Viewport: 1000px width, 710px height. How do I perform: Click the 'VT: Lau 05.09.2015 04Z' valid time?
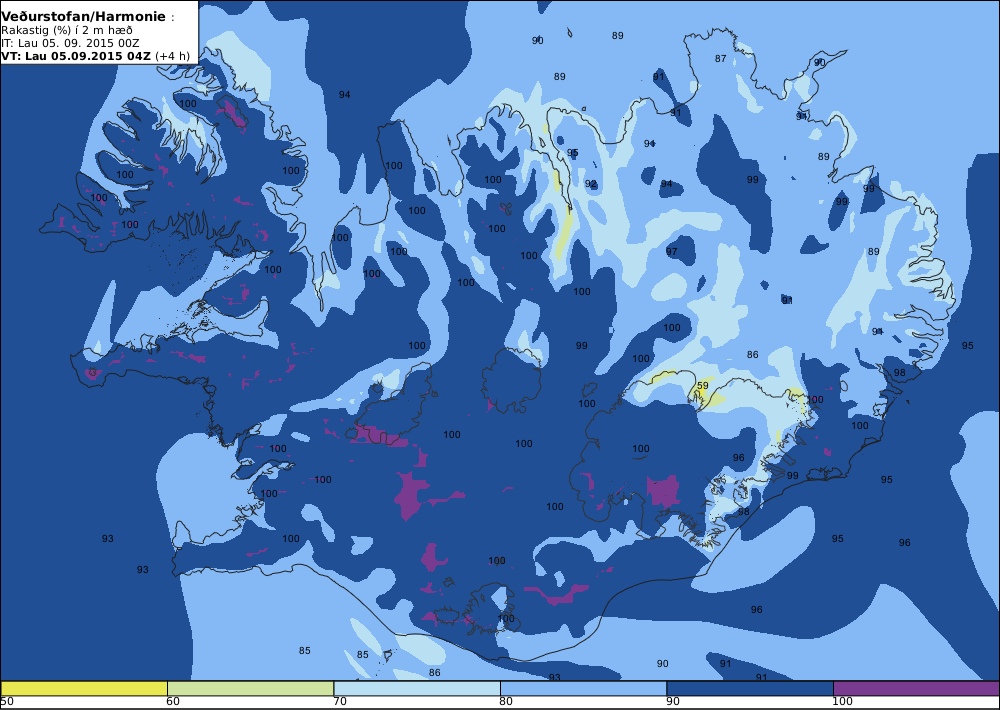click(76, 55)
